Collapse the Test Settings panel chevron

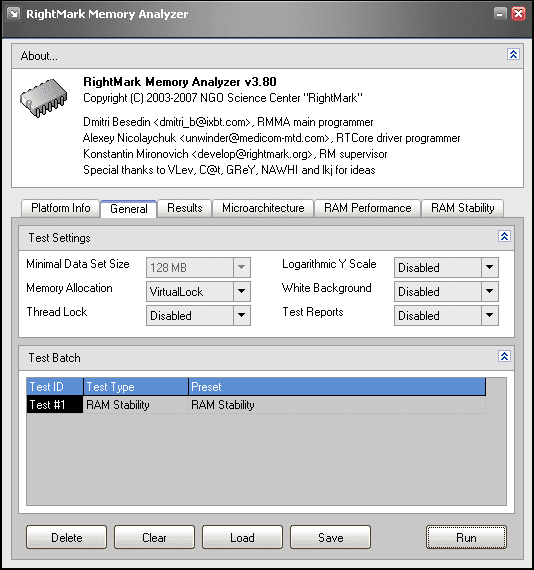[504, 237]
